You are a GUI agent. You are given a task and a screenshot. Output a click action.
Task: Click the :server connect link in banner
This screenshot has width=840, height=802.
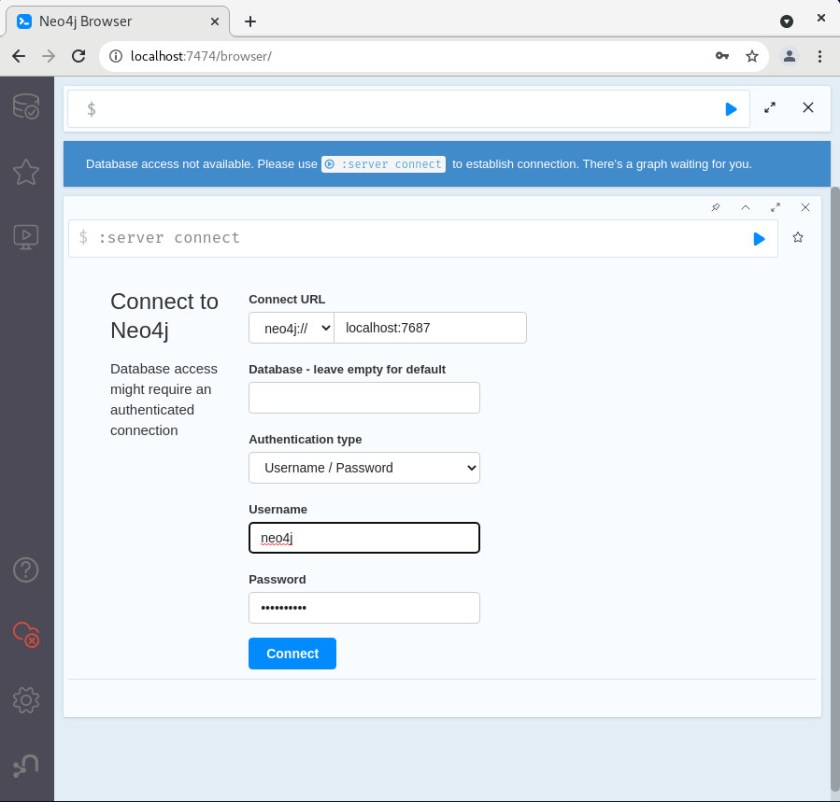click(x=384, y=164)
